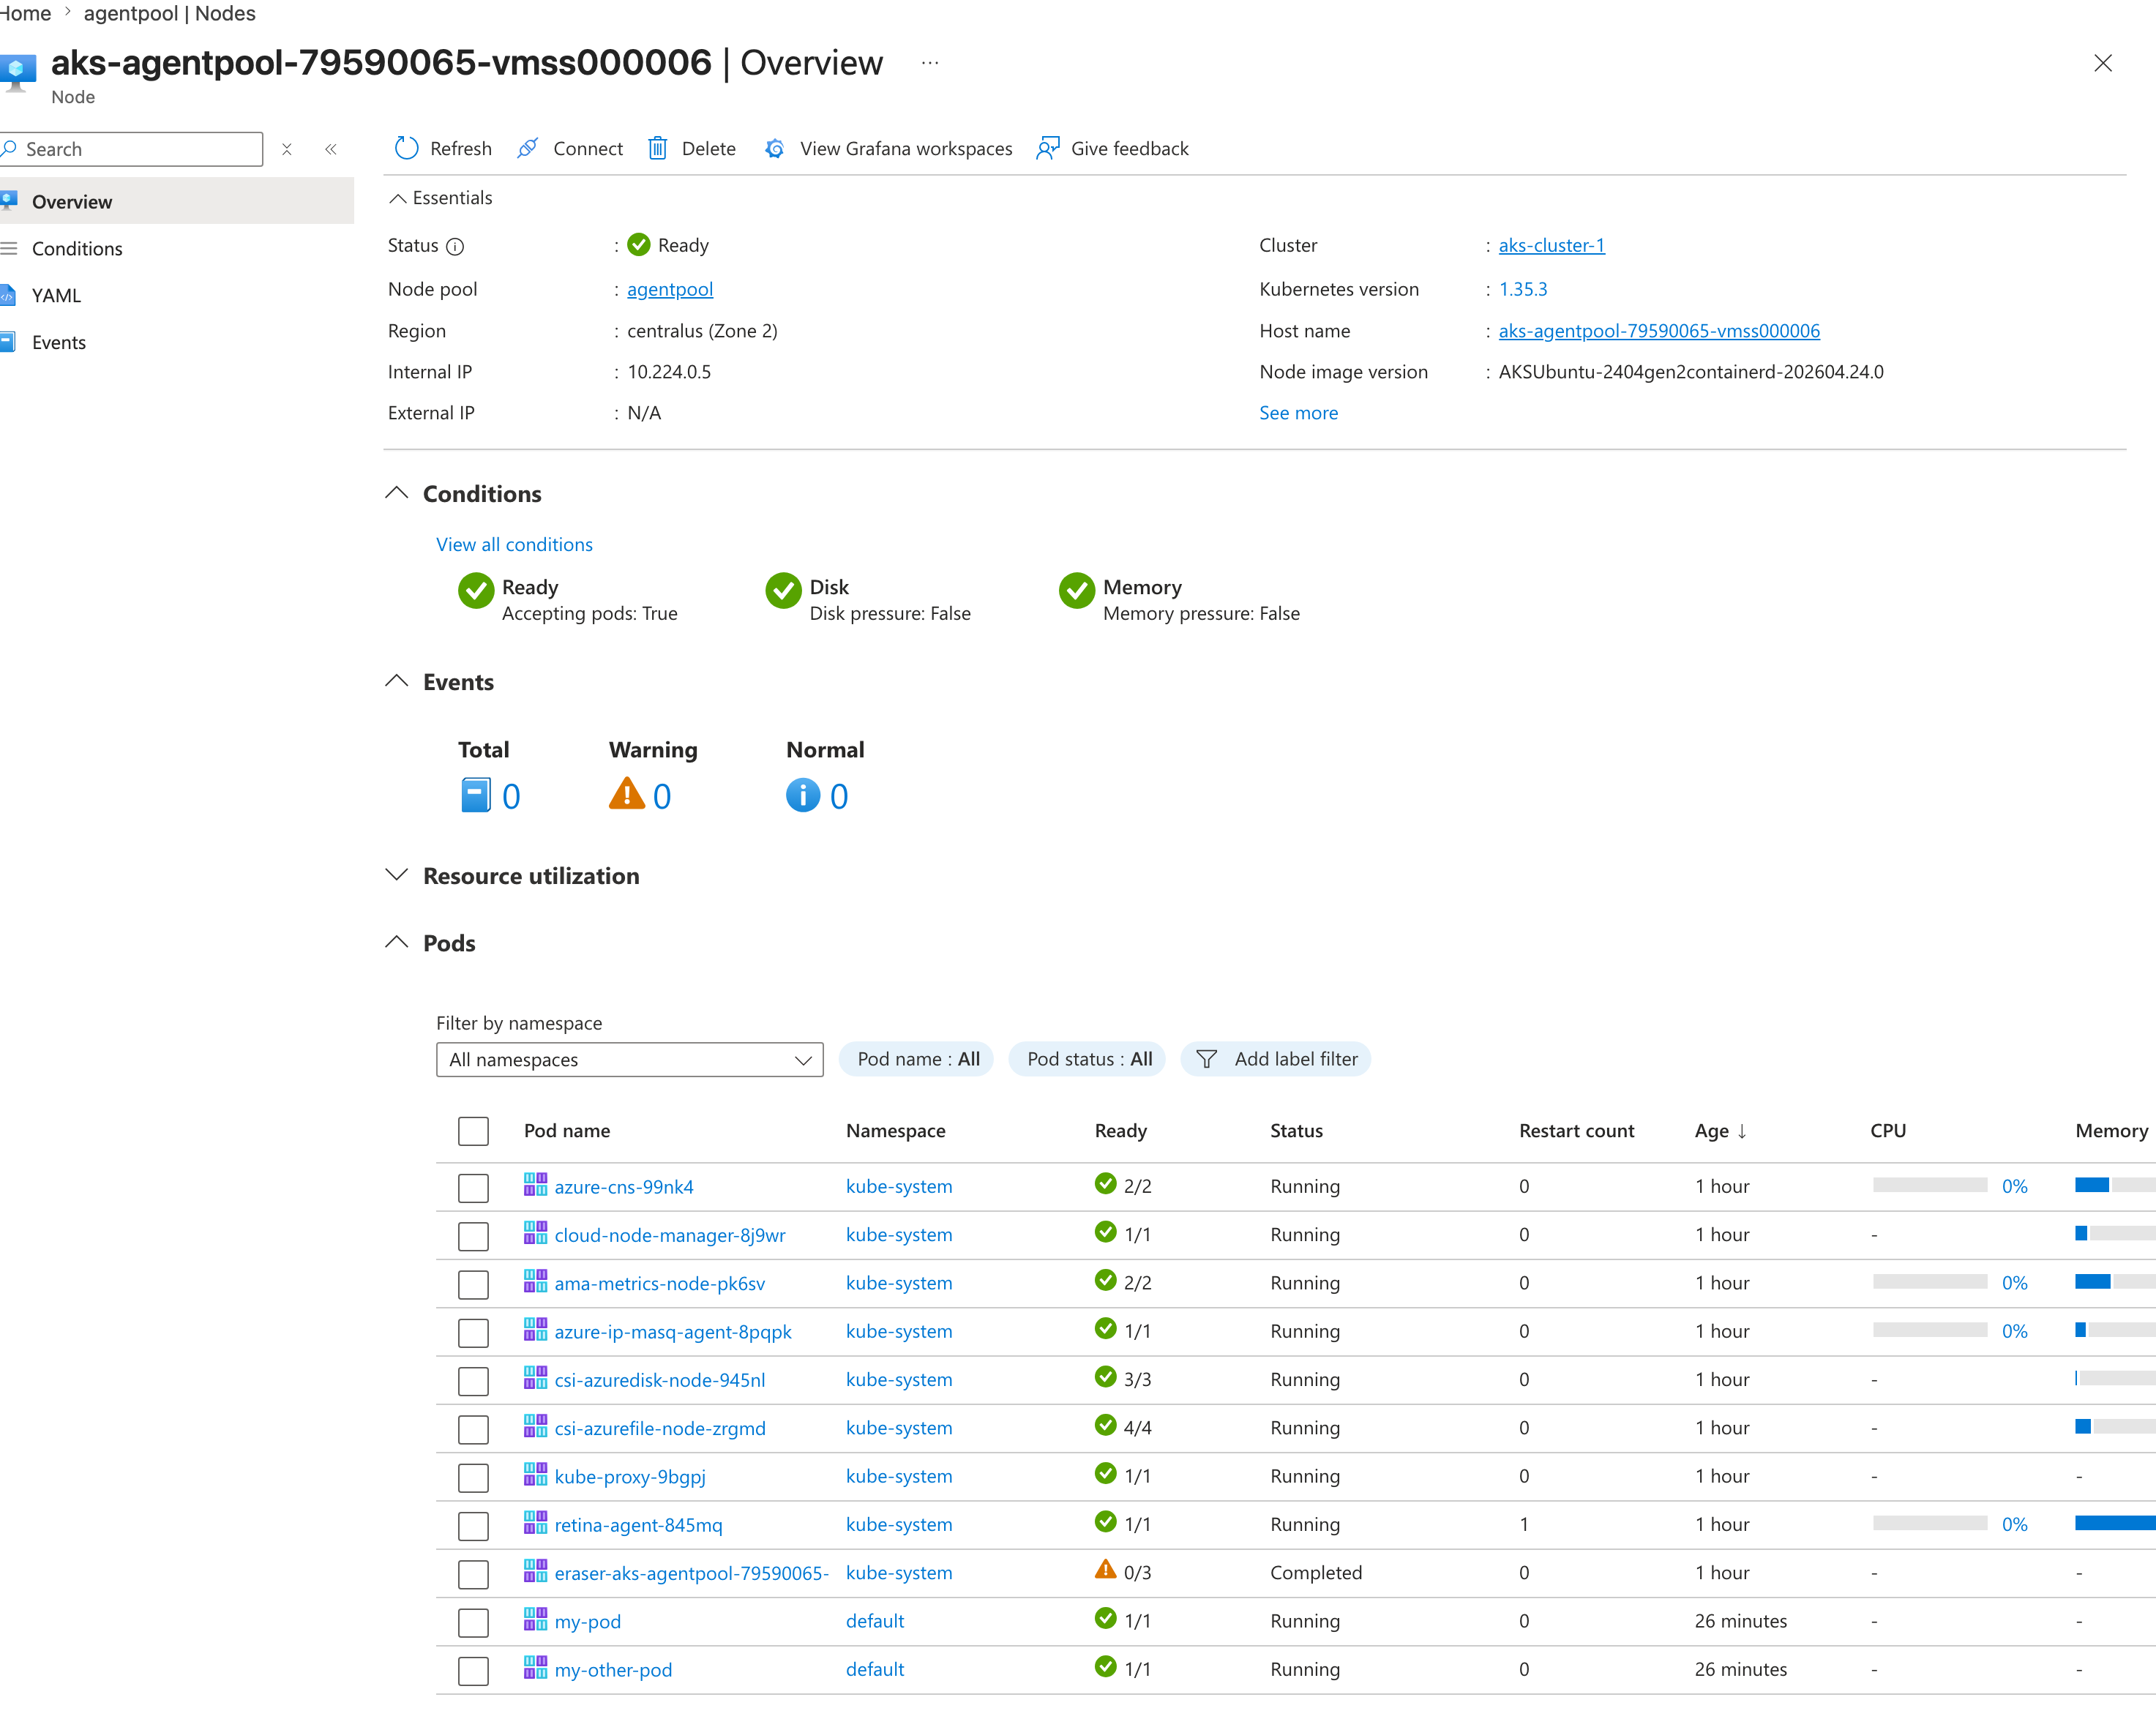The height and width of the screenshot is (1719, 2156).
Task: Click the Status info circle icon
Action: 455,246
